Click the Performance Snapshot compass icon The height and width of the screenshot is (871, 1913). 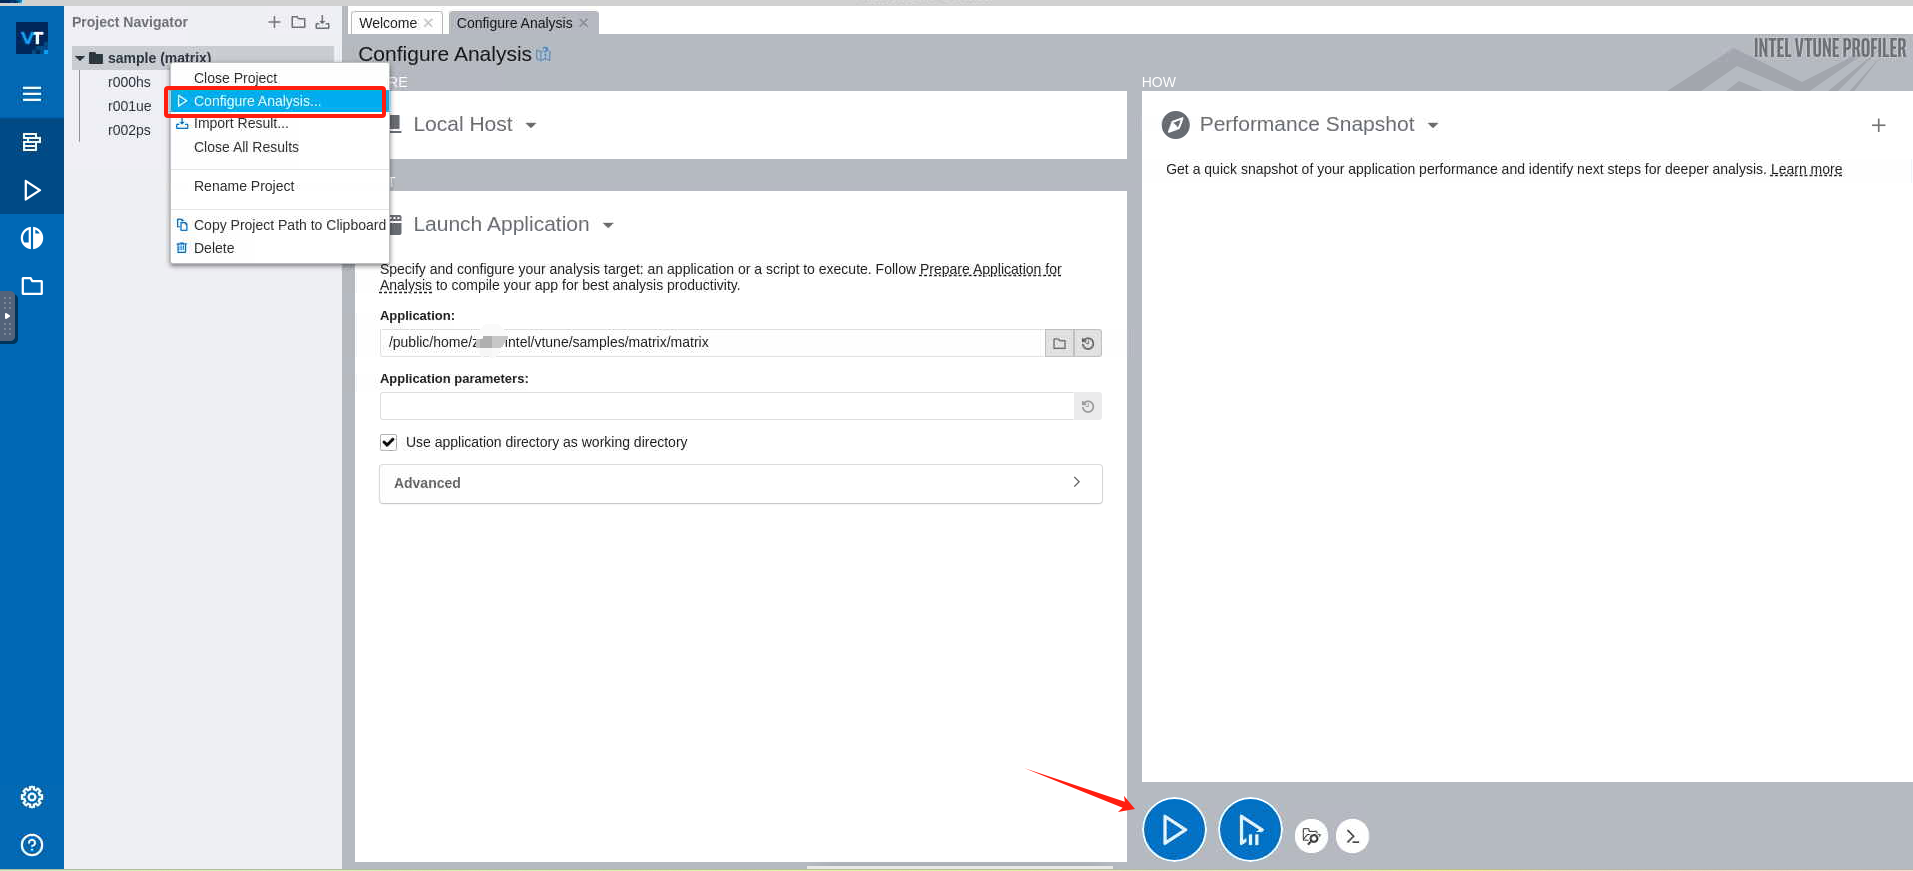(1176, 125)
